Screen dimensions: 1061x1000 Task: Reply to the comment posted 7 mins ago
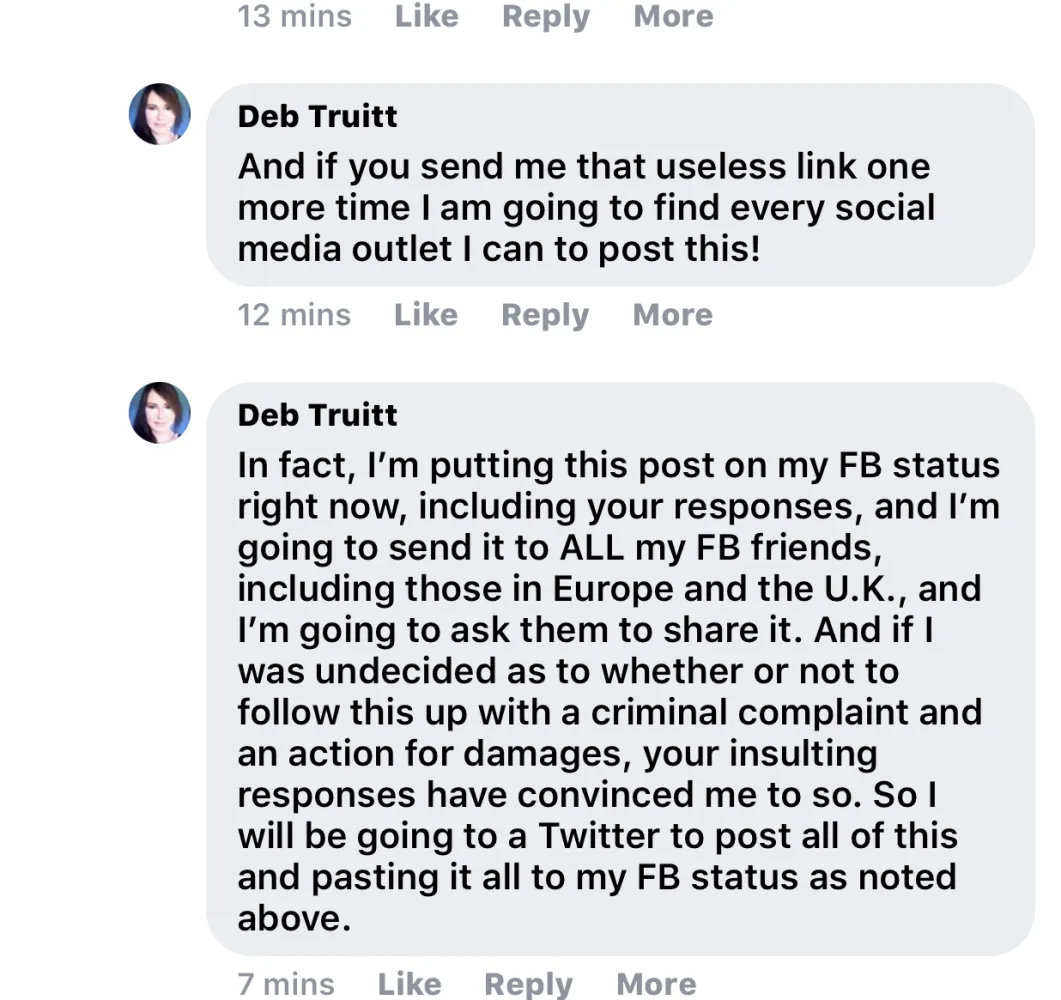[x=528, y=984]
